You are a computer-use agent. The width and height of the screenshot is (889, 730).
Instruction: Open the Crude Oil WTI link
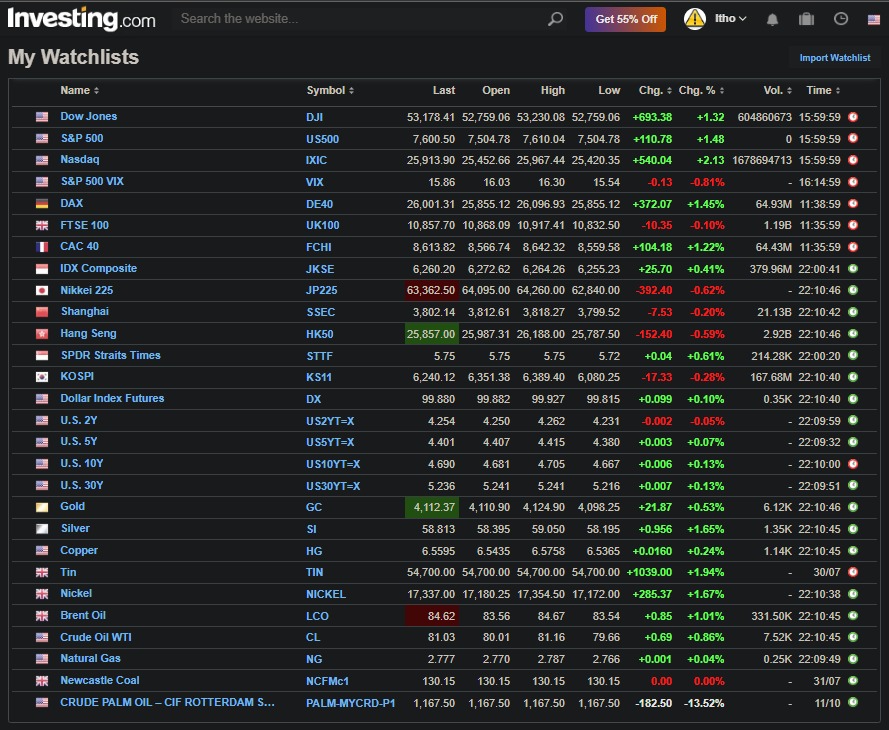(96, 637)
